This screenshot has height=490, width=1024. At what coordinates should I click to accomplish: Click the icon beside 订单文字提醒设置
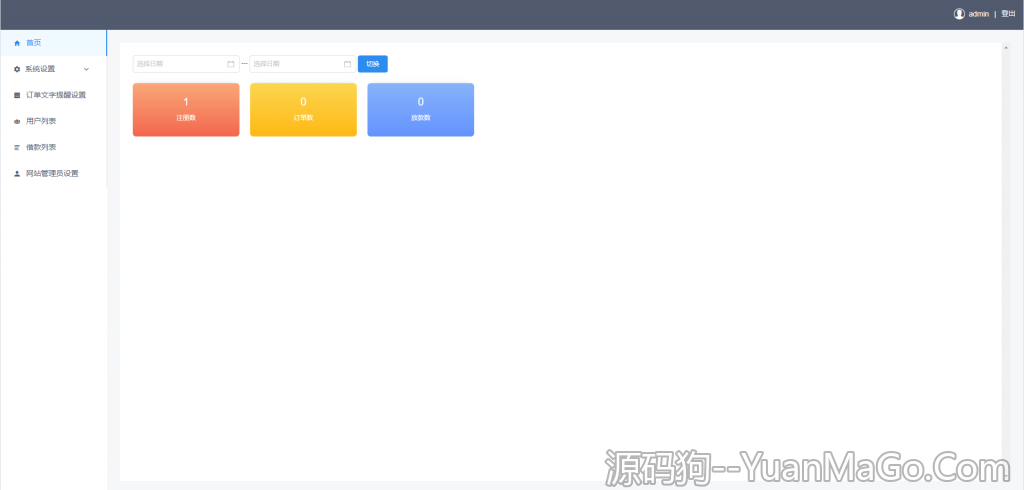click(17, 95)
